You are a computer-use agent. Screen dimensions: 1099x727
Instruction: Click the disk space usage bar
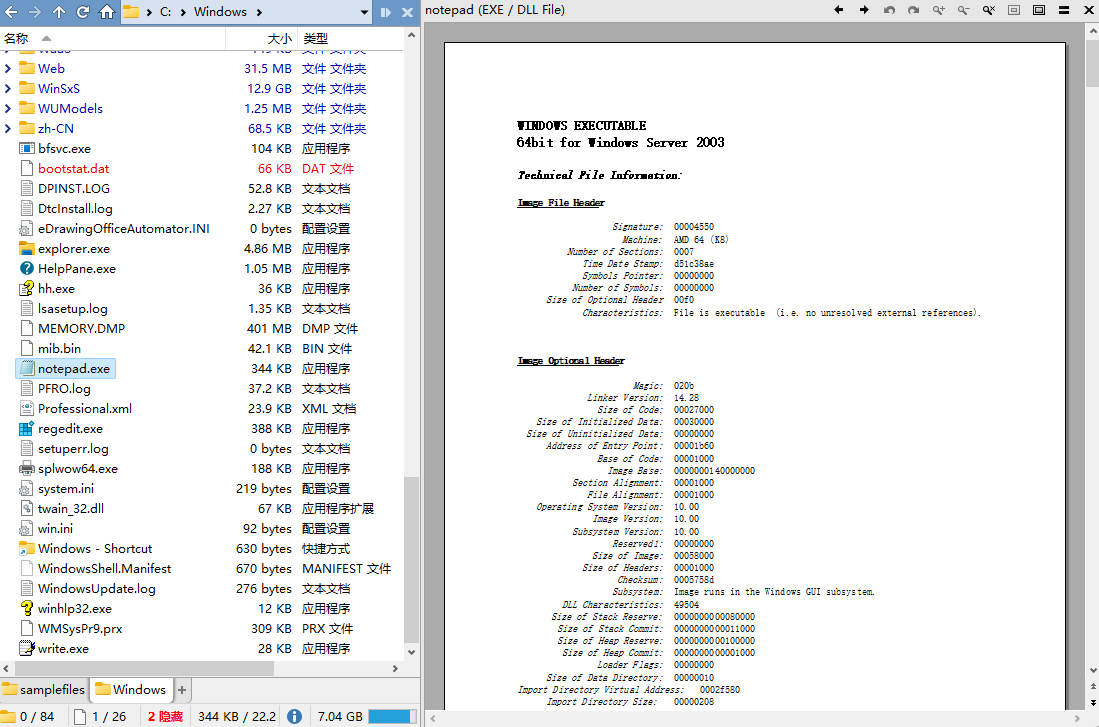(392, 716)
